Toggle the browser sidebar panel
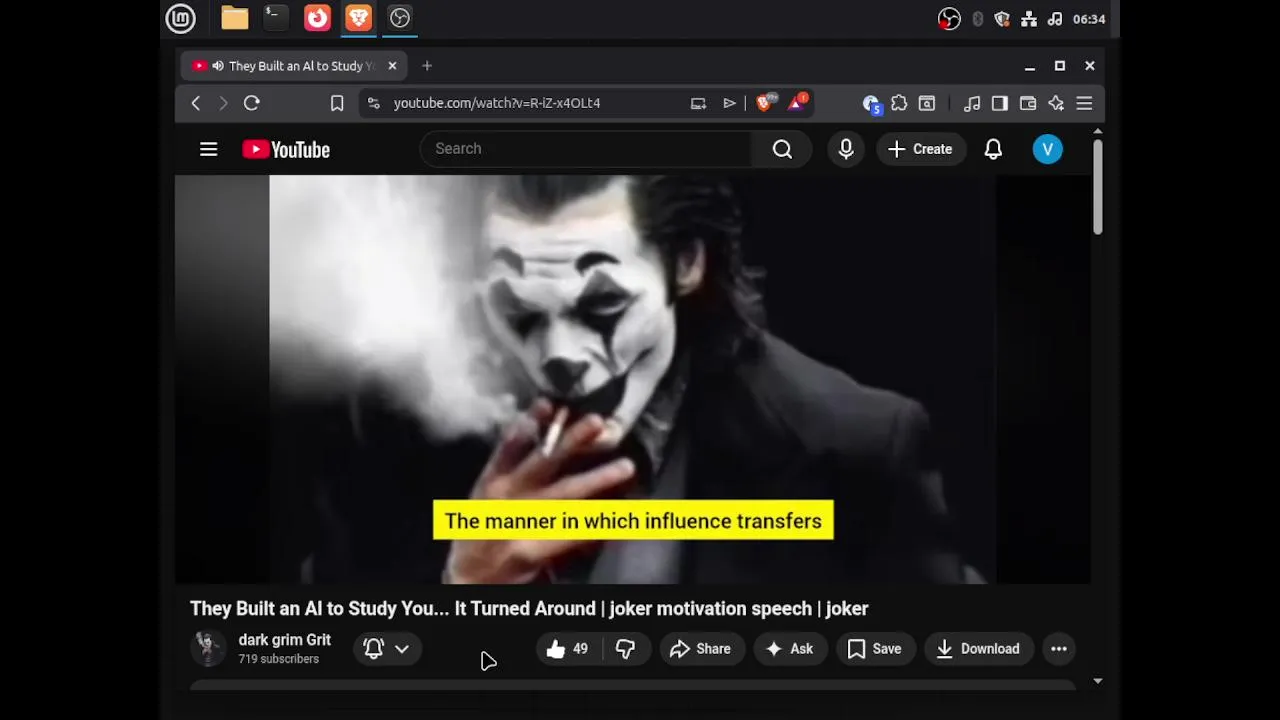1280x720 pixels. click(x=1000, y=103)
